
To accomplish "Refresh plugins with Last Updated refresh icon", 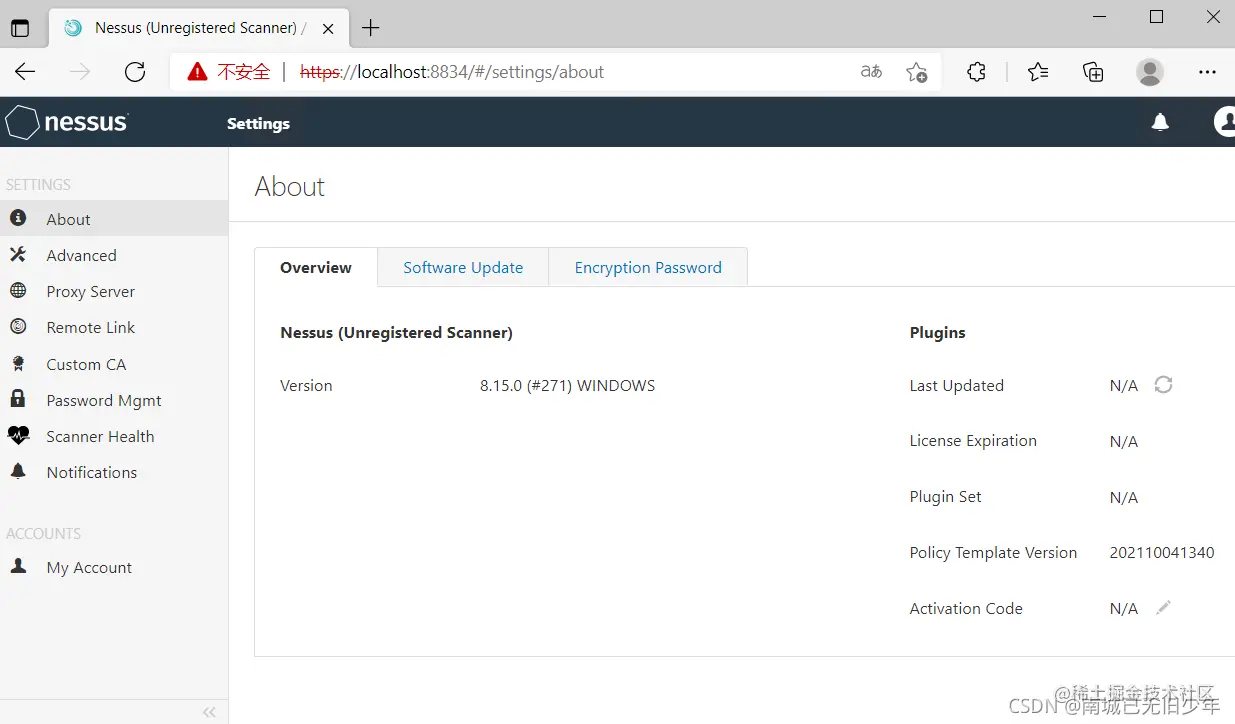I will [x=1163, y=384].
